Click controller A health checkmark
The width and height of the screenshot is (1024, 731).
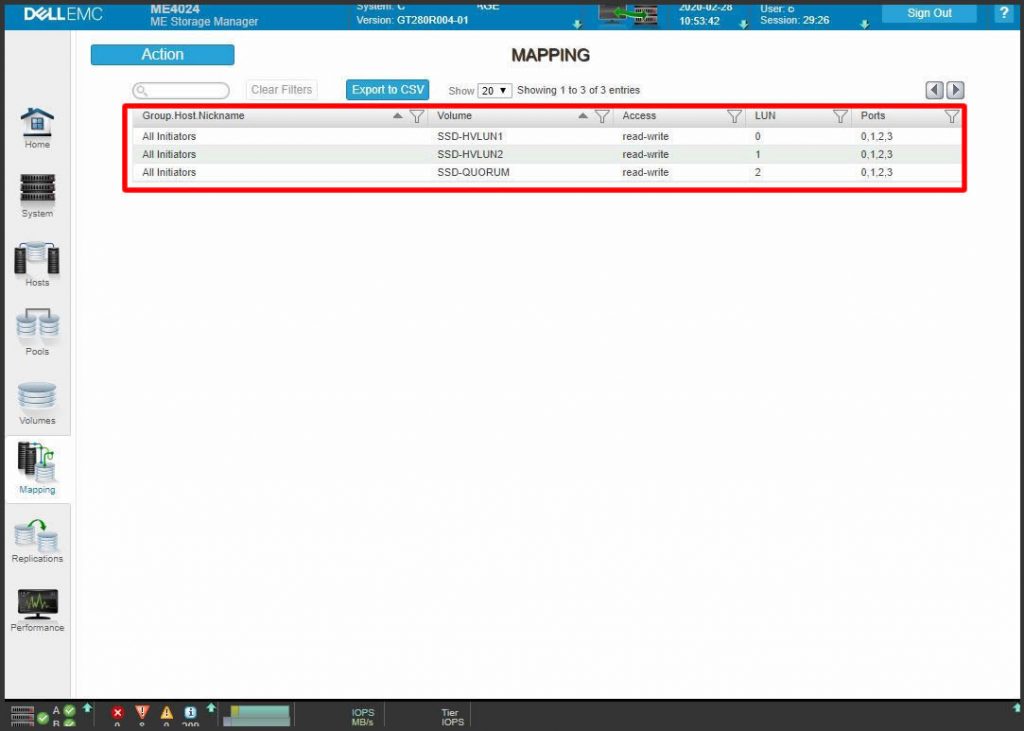(x=69, y=710)
